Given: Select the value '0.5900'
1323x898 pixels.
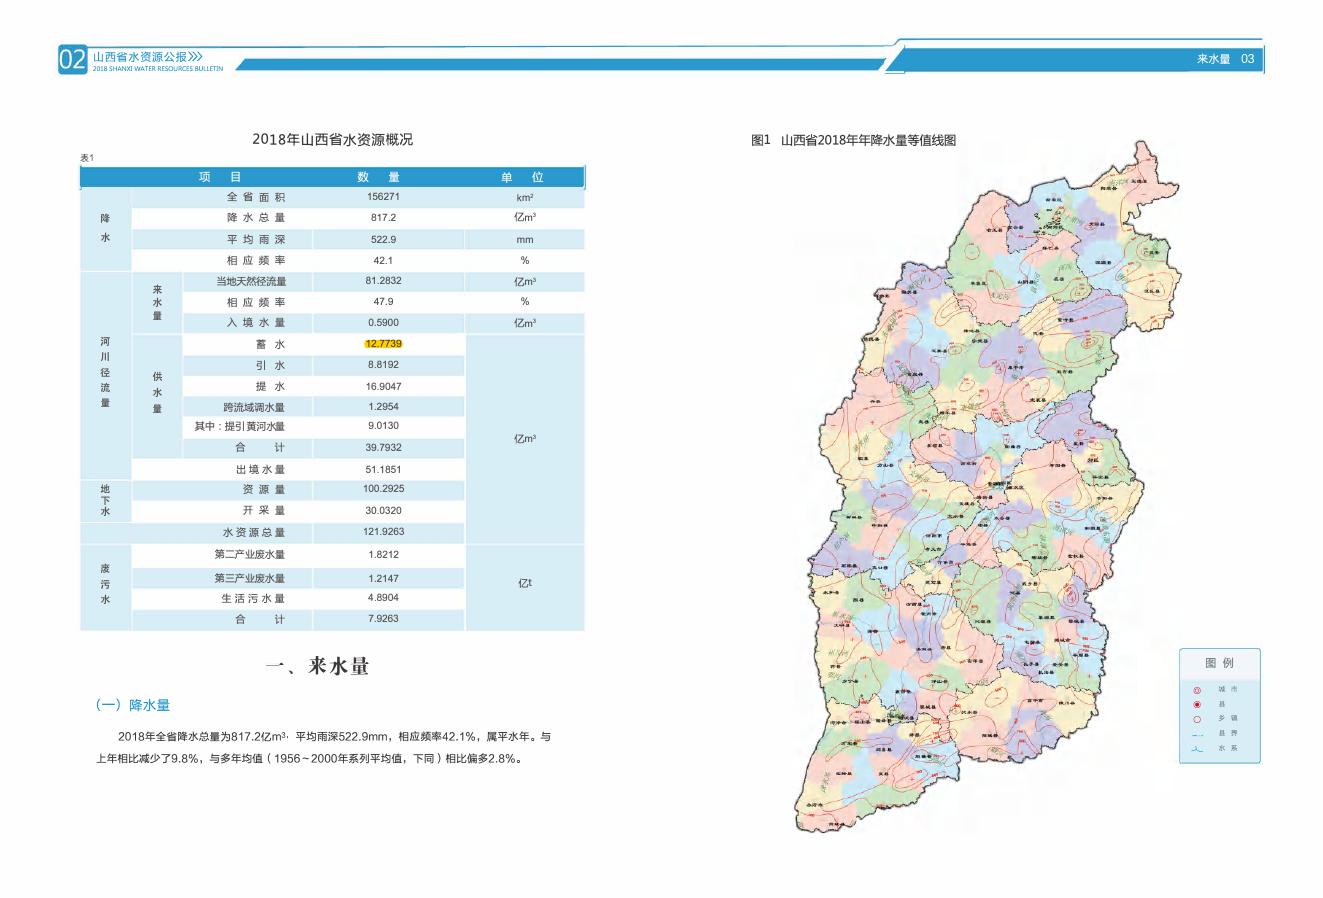Looking at the screenshot, I should pyautogui.click(x=383, y=323).
